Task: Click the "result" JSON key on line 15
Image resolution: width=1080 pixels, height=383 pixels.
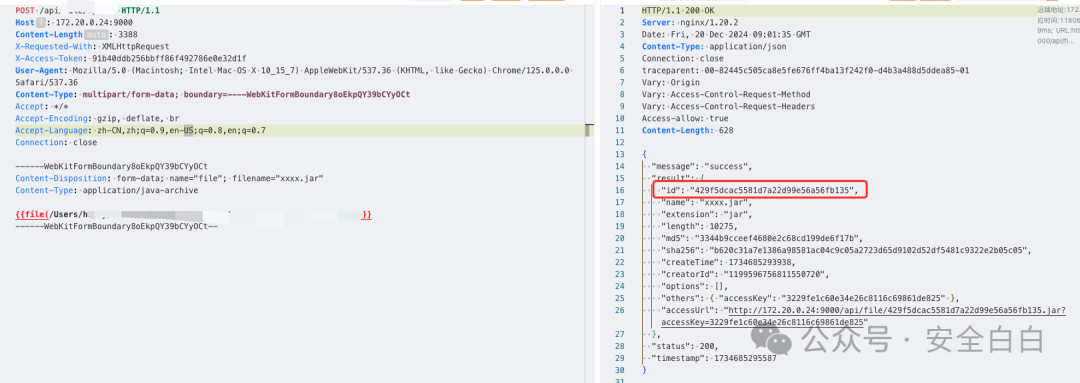Action: [x=669, y=178]
